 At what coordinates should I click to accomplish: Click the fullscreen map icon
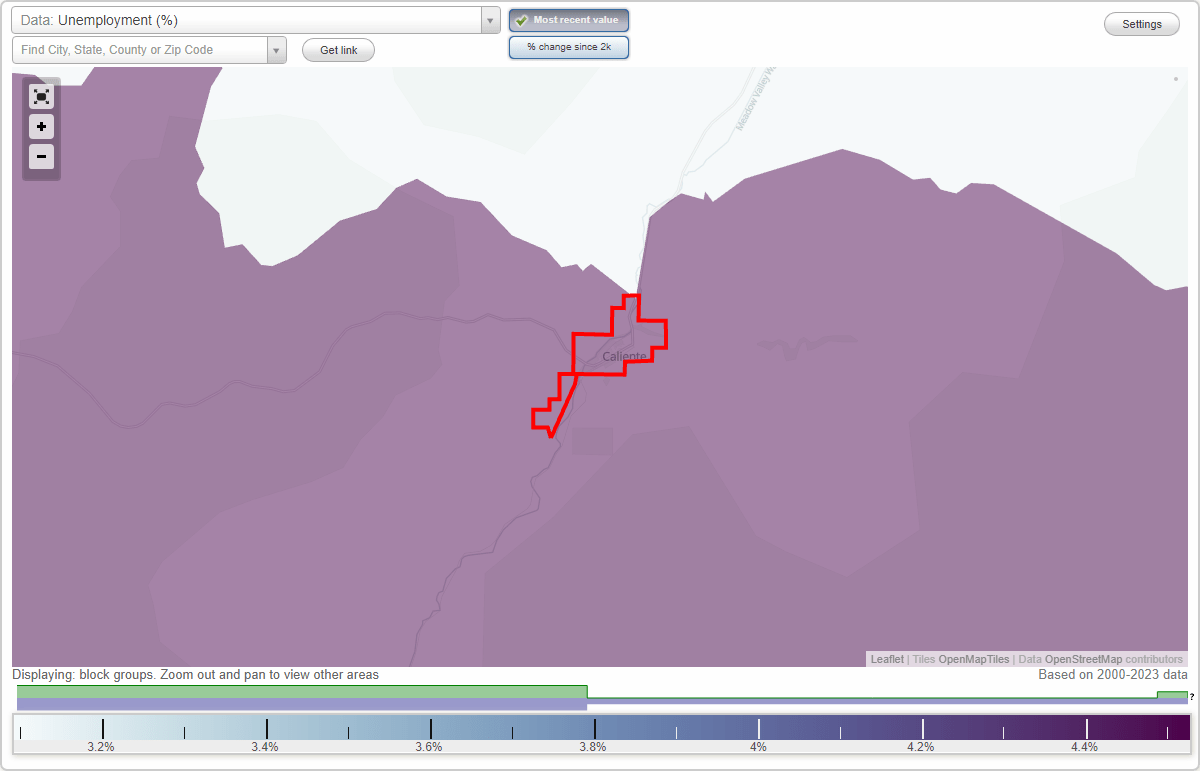(41, 96)
